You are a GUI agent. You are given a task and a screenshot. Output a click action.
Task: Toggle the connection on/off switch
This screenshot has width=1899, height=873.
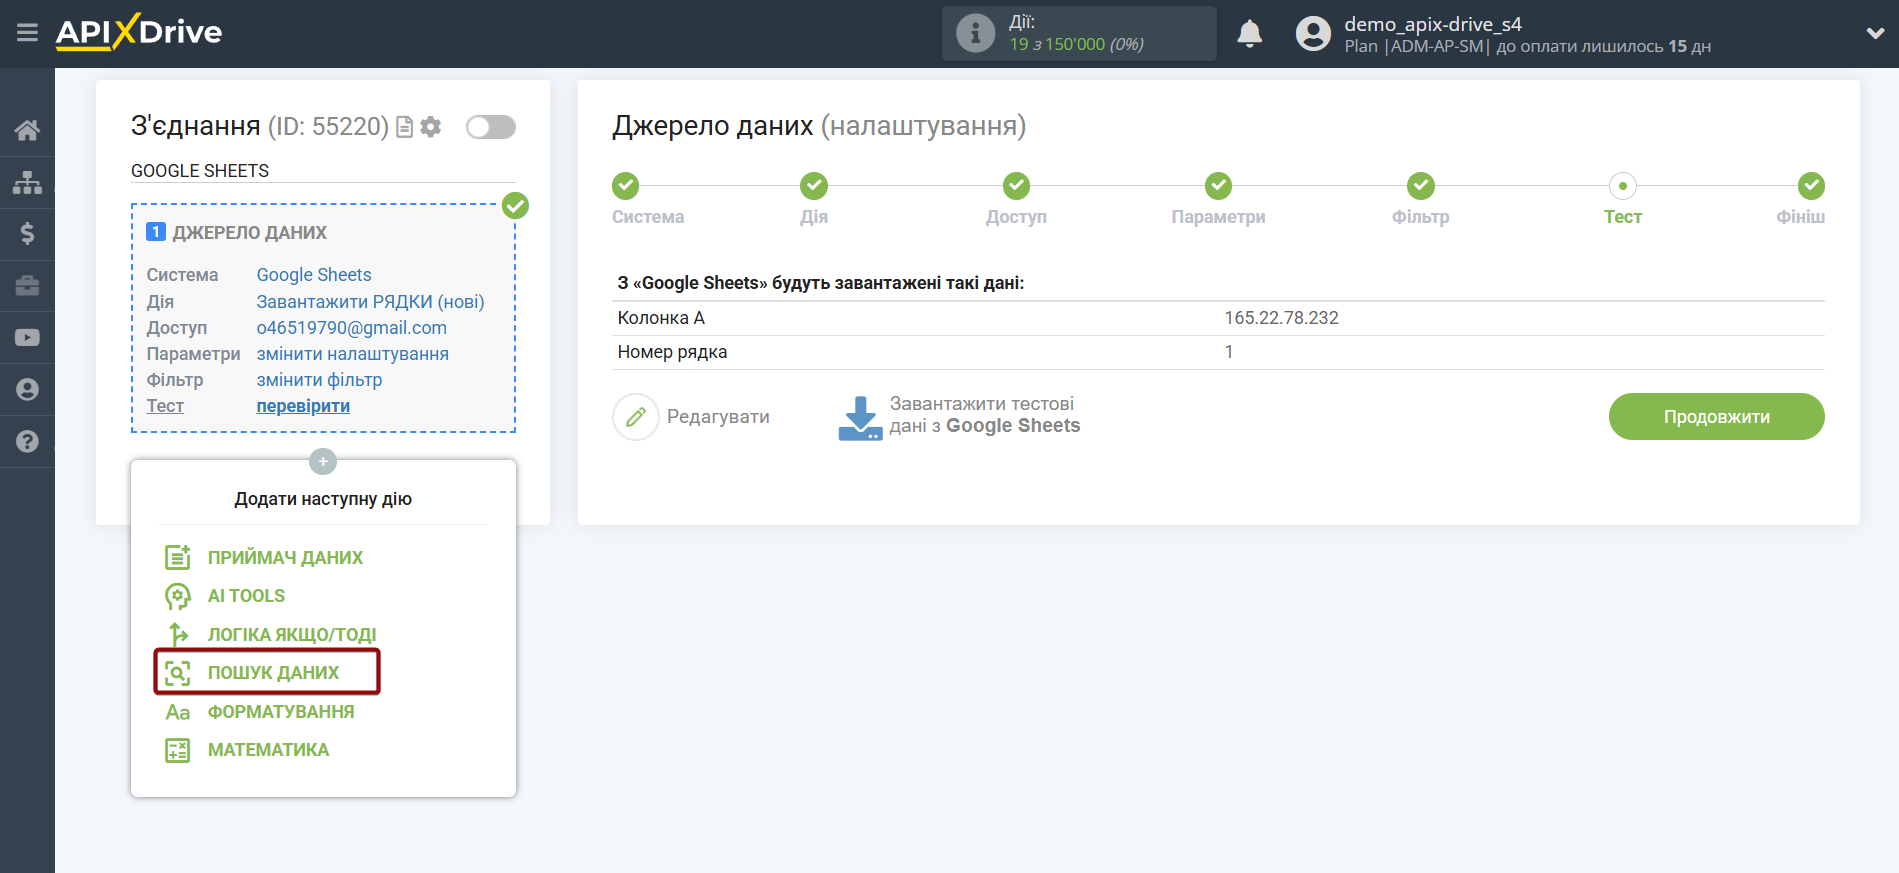[491, 127]
